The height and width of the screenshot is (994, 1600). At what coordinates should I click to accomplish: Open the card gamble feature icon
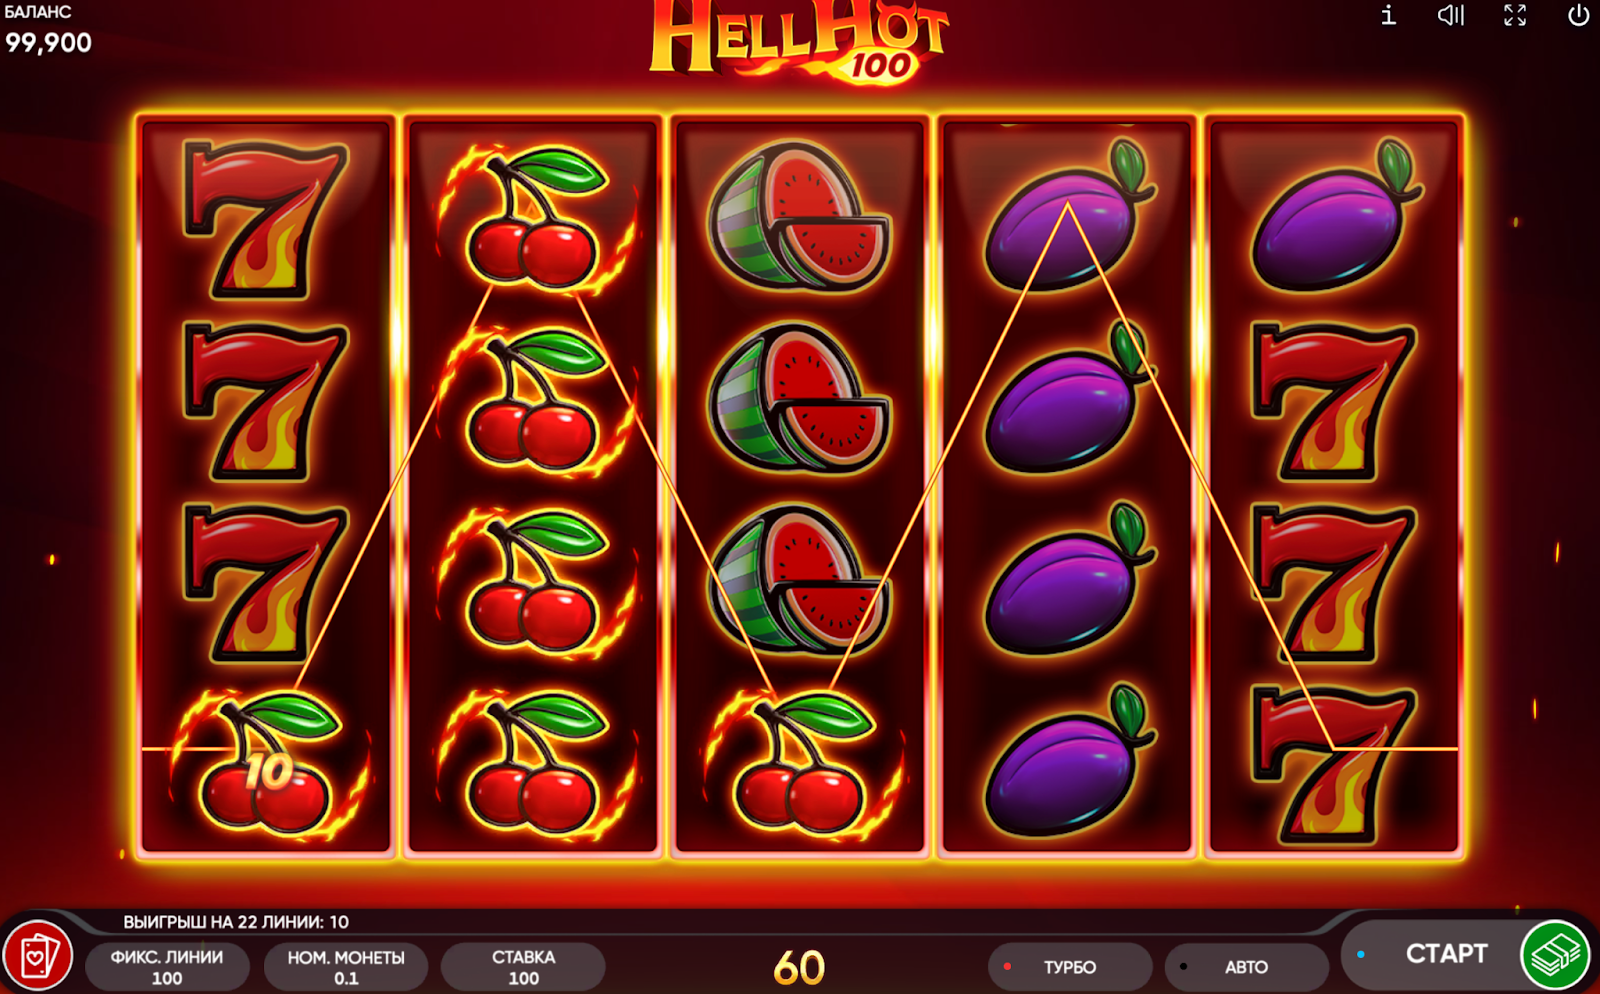[37, 956]
